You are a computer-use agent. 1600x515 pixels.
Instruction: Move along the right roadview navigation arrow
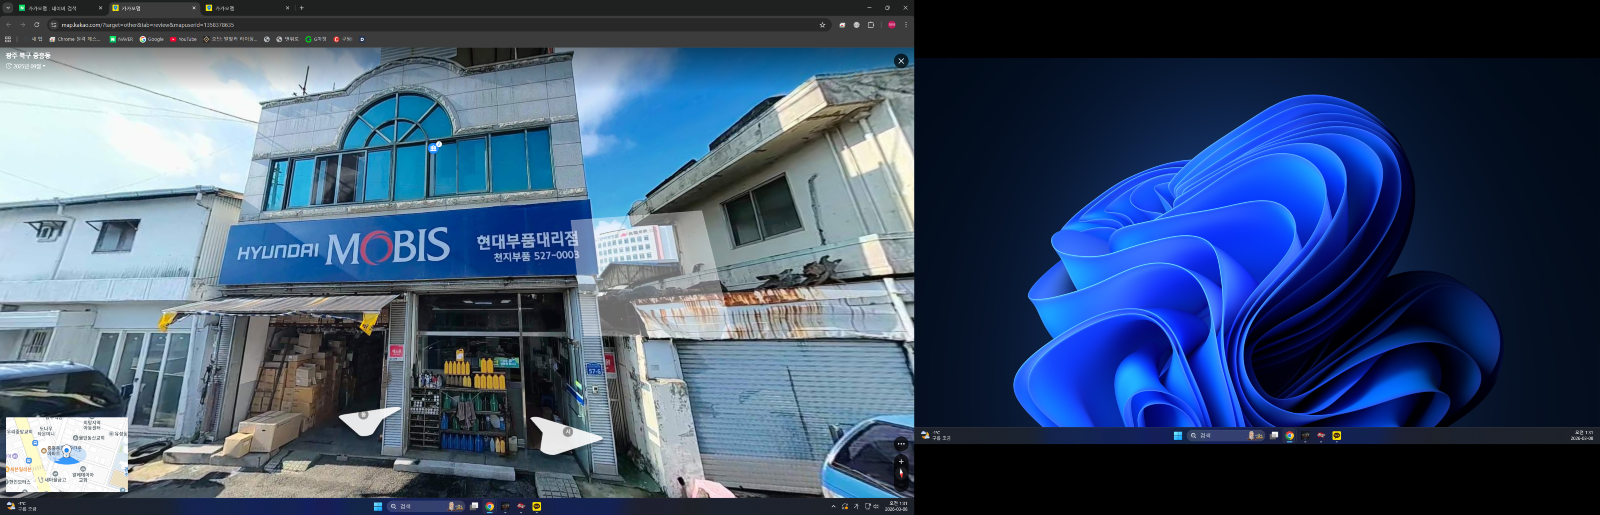point(565,435)
